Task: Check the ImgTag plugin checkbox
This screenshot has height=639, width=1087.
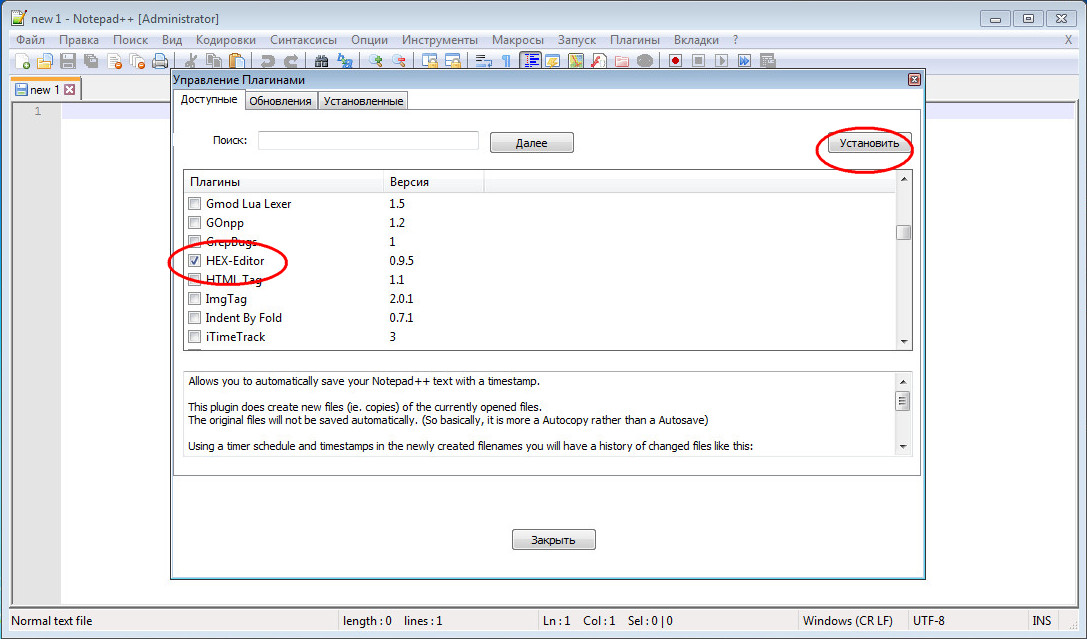Action: tap(195, 299)
